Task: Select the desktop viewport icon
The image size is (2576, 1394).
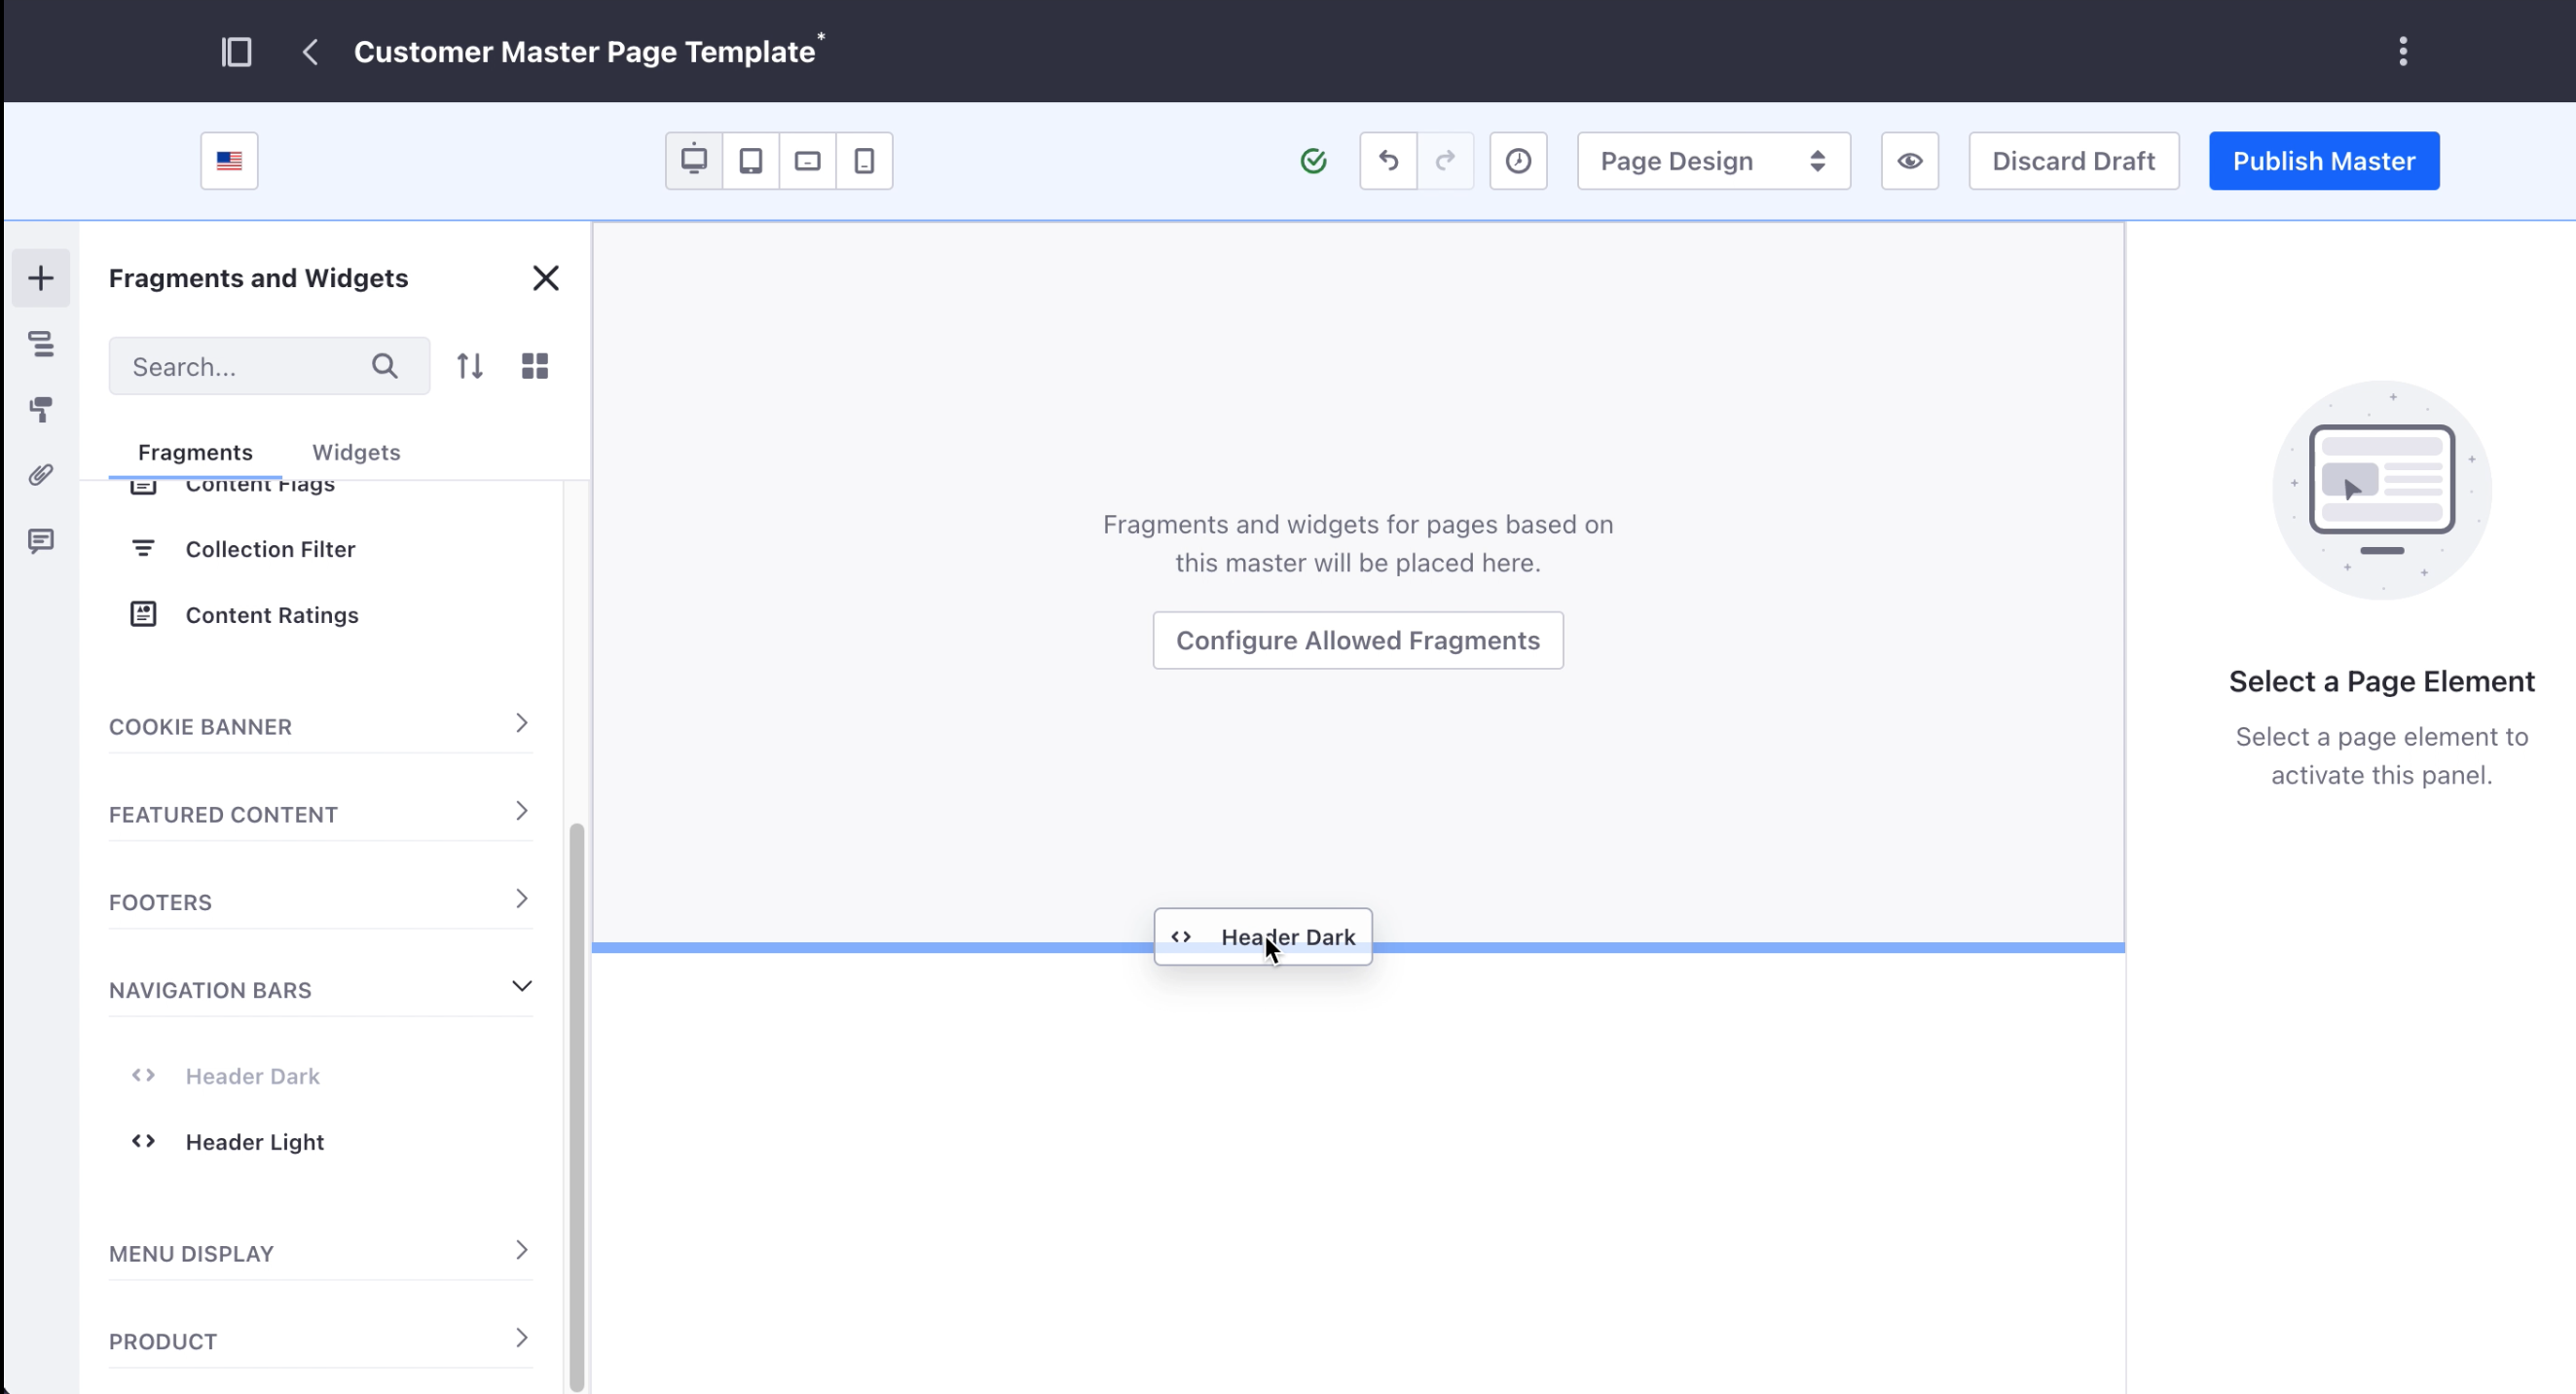Action: (693, 162)
